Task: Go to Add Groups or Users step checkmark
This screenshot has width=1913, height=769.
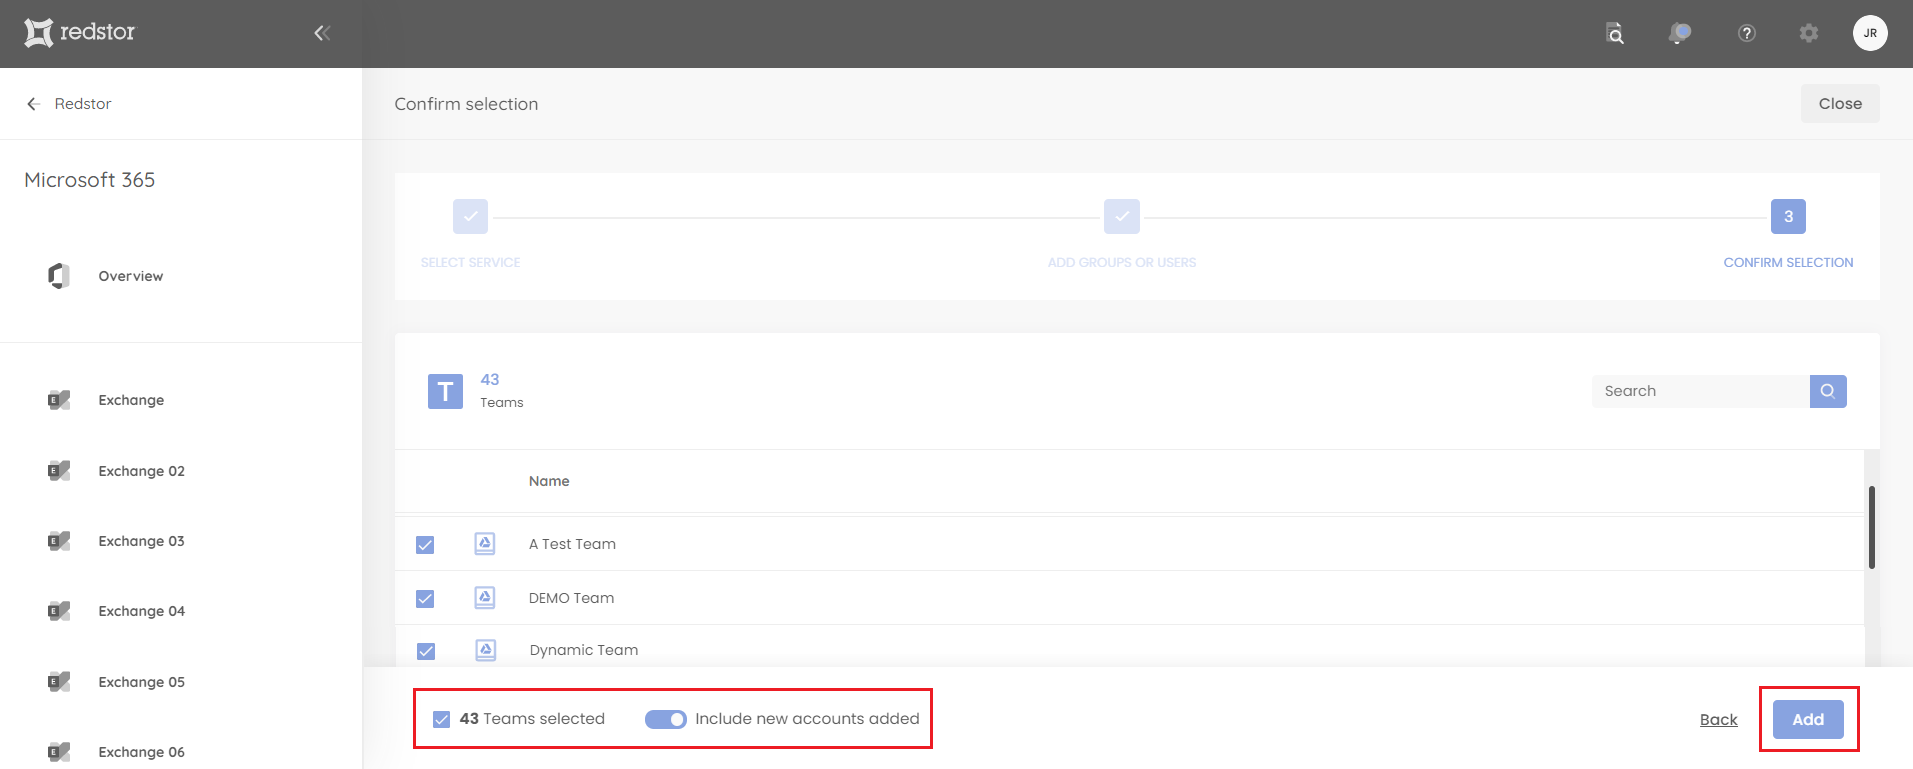Action: click(1122, 216)
